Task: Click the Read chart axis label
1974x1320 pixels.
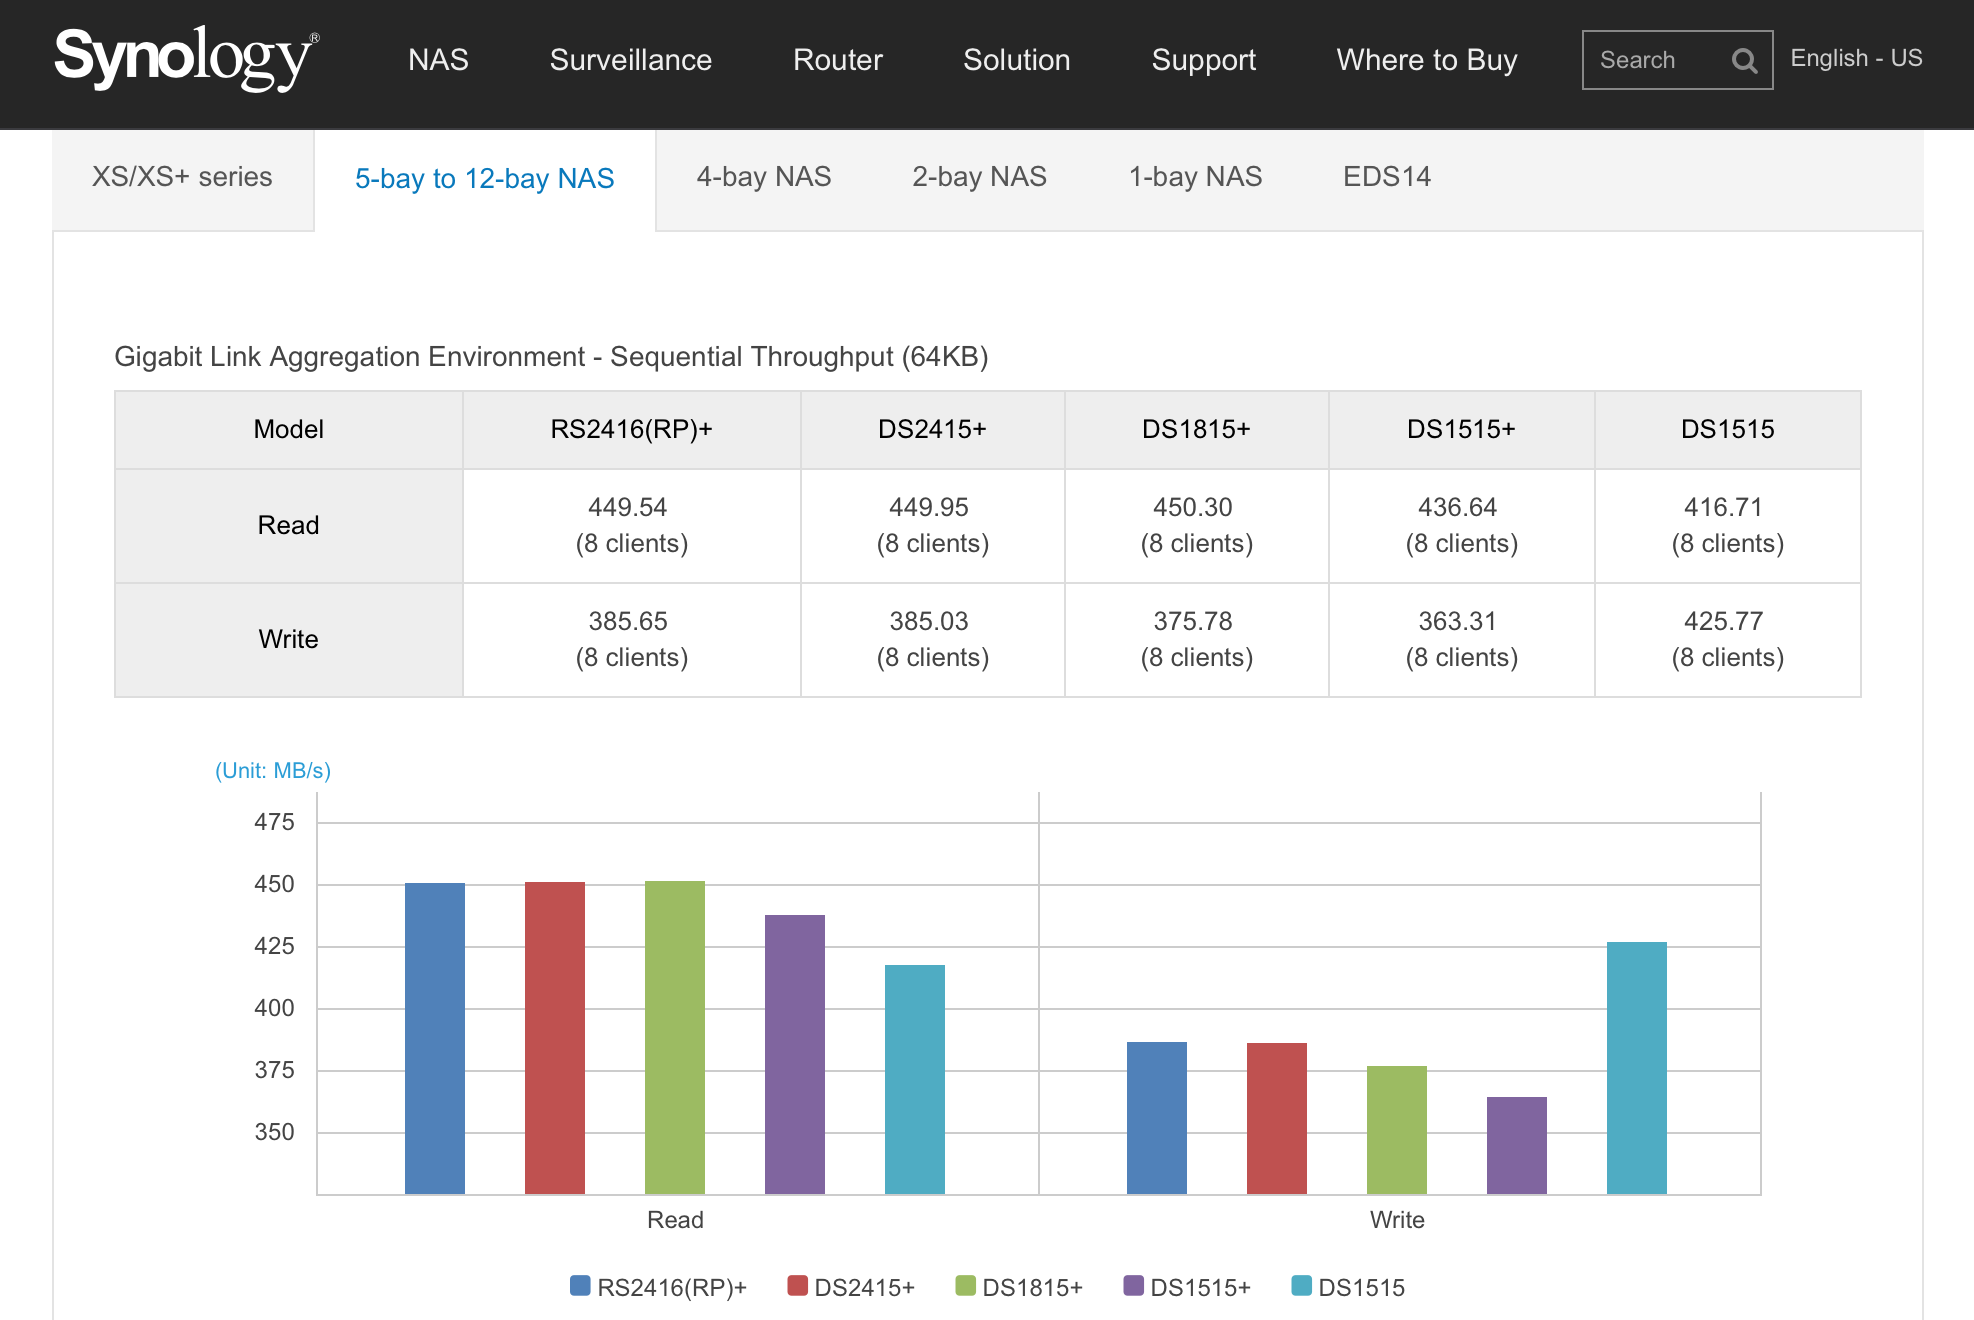Action: (675, 1220)
